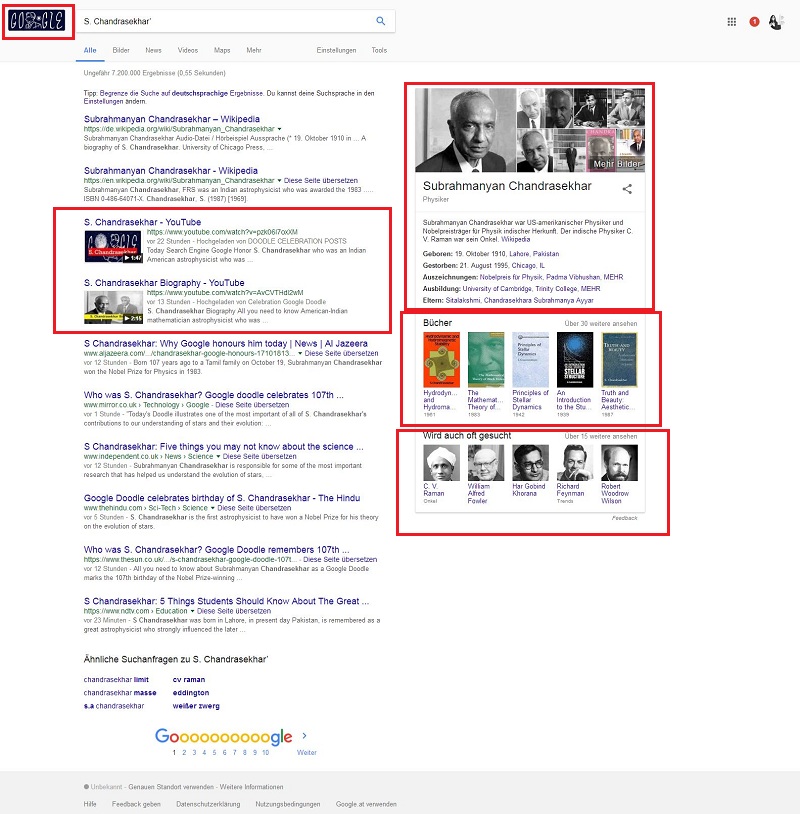Open related search 'chandrasekhar limit'

(116, 679)
